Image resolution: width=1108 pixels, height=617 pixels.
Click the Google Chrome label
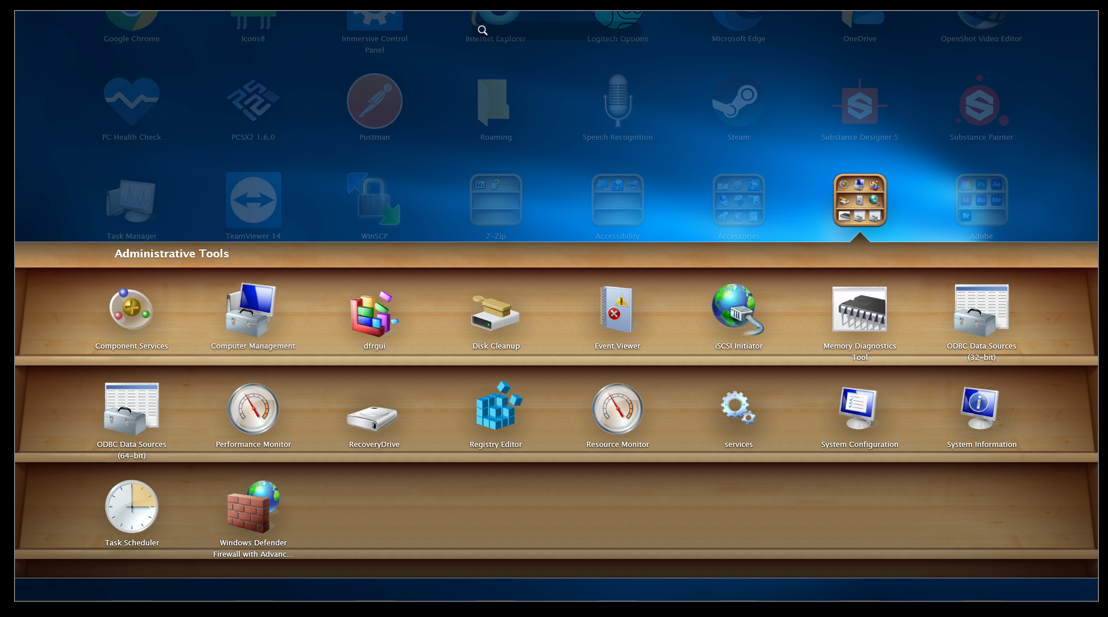(x=131, y=39)
